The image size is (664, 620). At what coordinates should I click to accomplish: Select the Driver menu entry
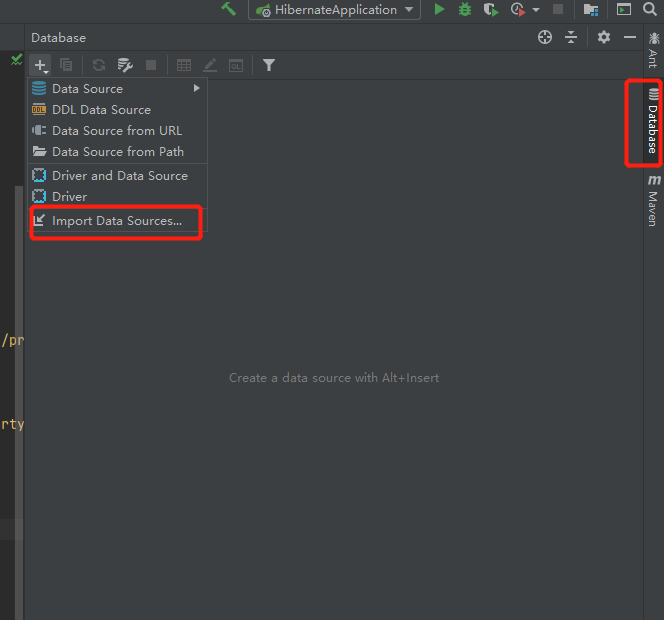69,197
